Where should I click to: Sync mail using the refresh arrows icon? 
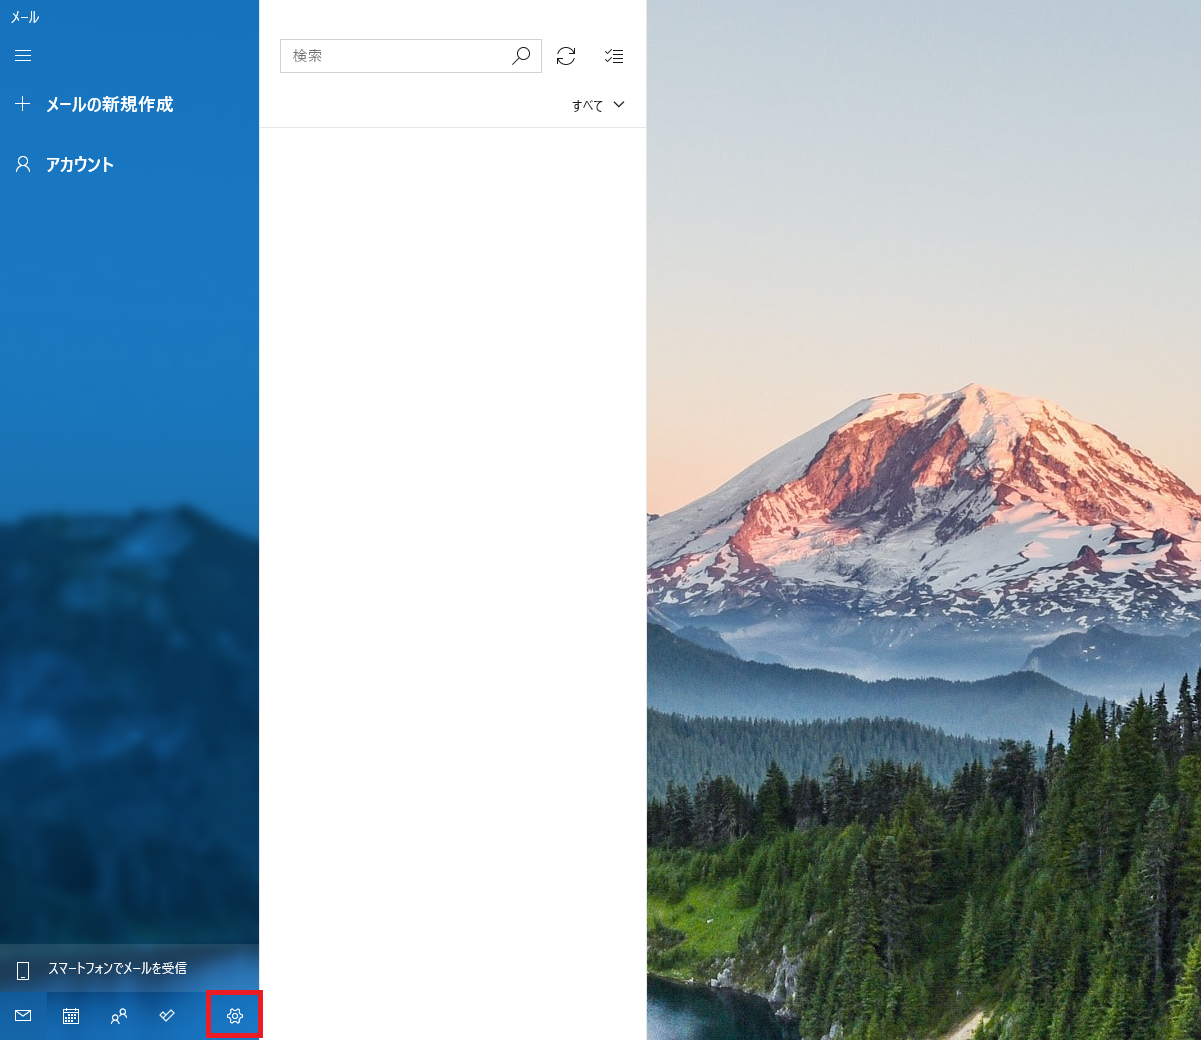tap(566, 56)
